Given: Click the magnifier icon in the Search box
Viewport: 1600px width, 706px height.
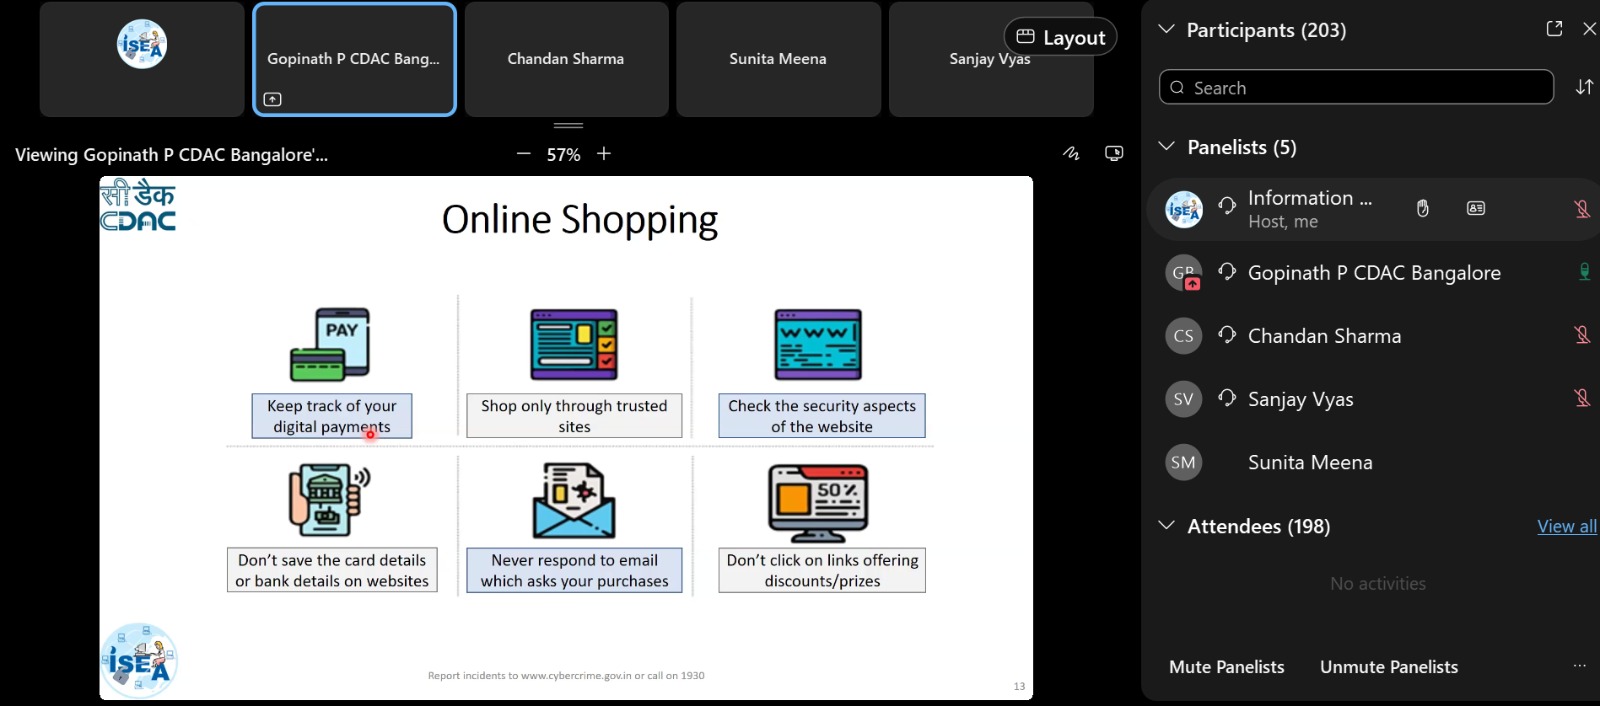Looking at the screenshot, I should point(1177,87).
